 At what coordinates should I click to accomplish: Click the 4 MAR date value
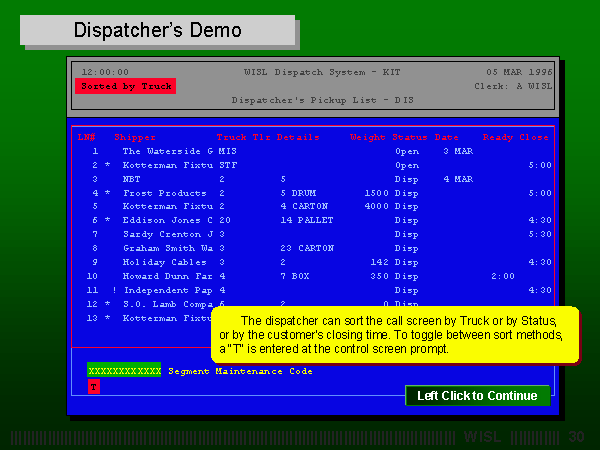[458, 179]
